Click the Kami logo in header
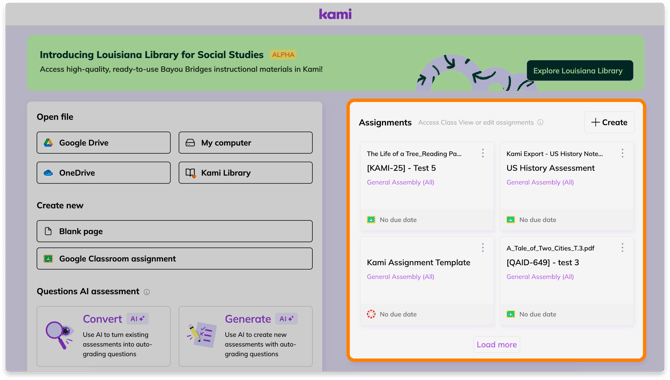670x380 pixels. point(335,14)
